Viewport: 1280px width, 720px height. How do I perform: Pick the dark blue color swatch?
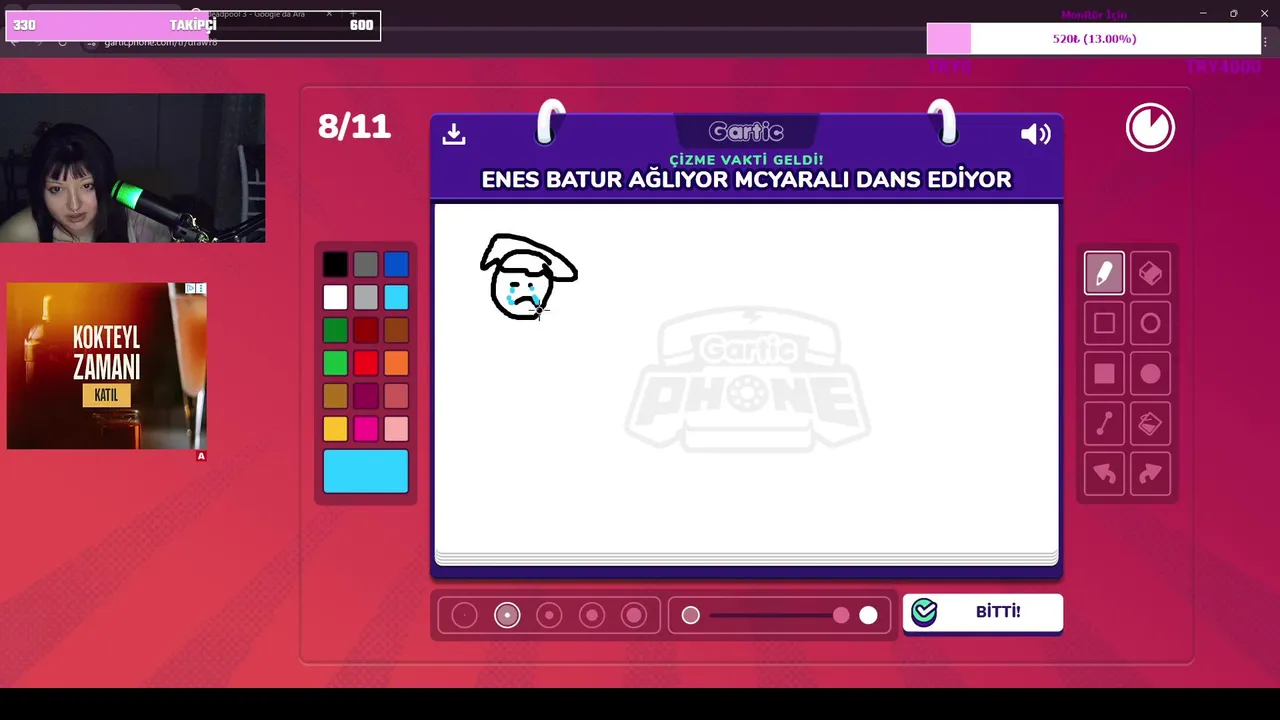396,264
